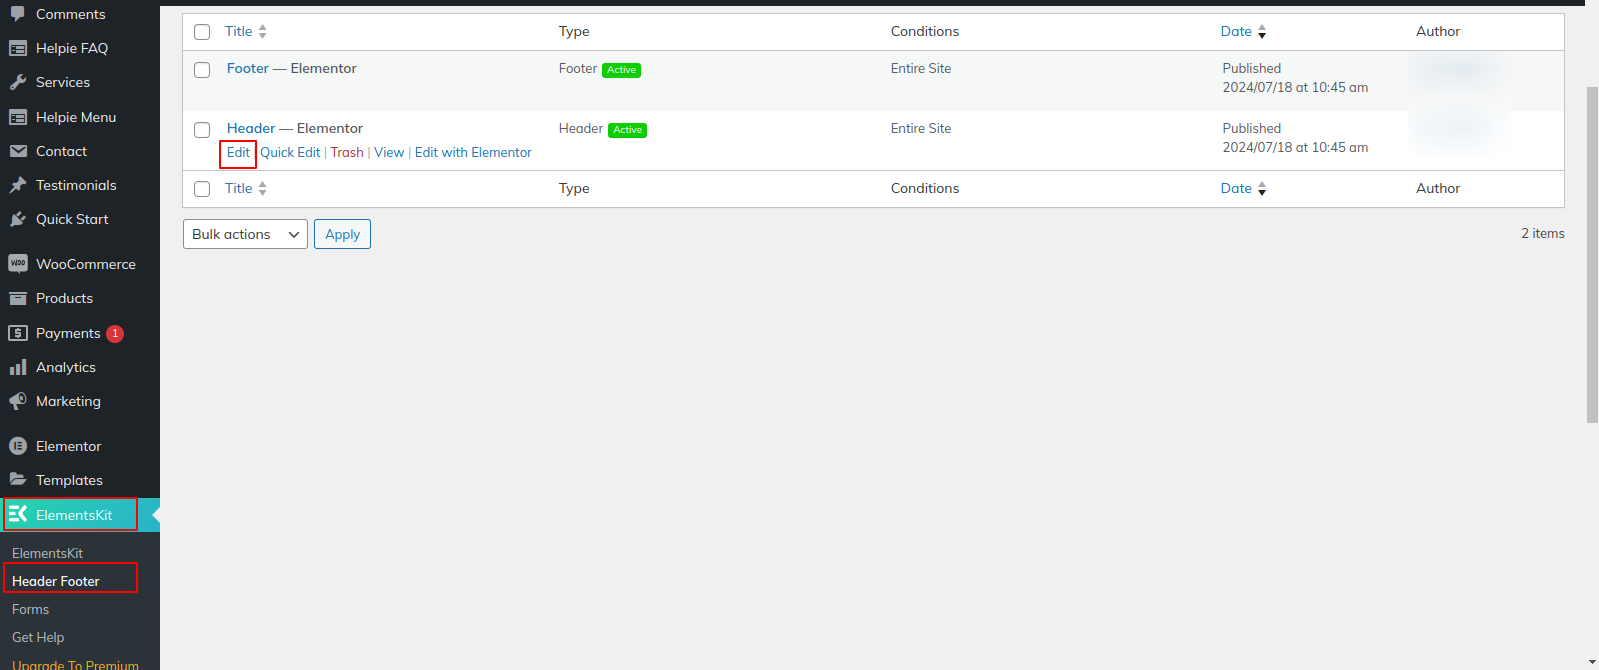1599x670 pixels.
Task: Open ElementsKit submenu entry
Action: coord(47,553)
